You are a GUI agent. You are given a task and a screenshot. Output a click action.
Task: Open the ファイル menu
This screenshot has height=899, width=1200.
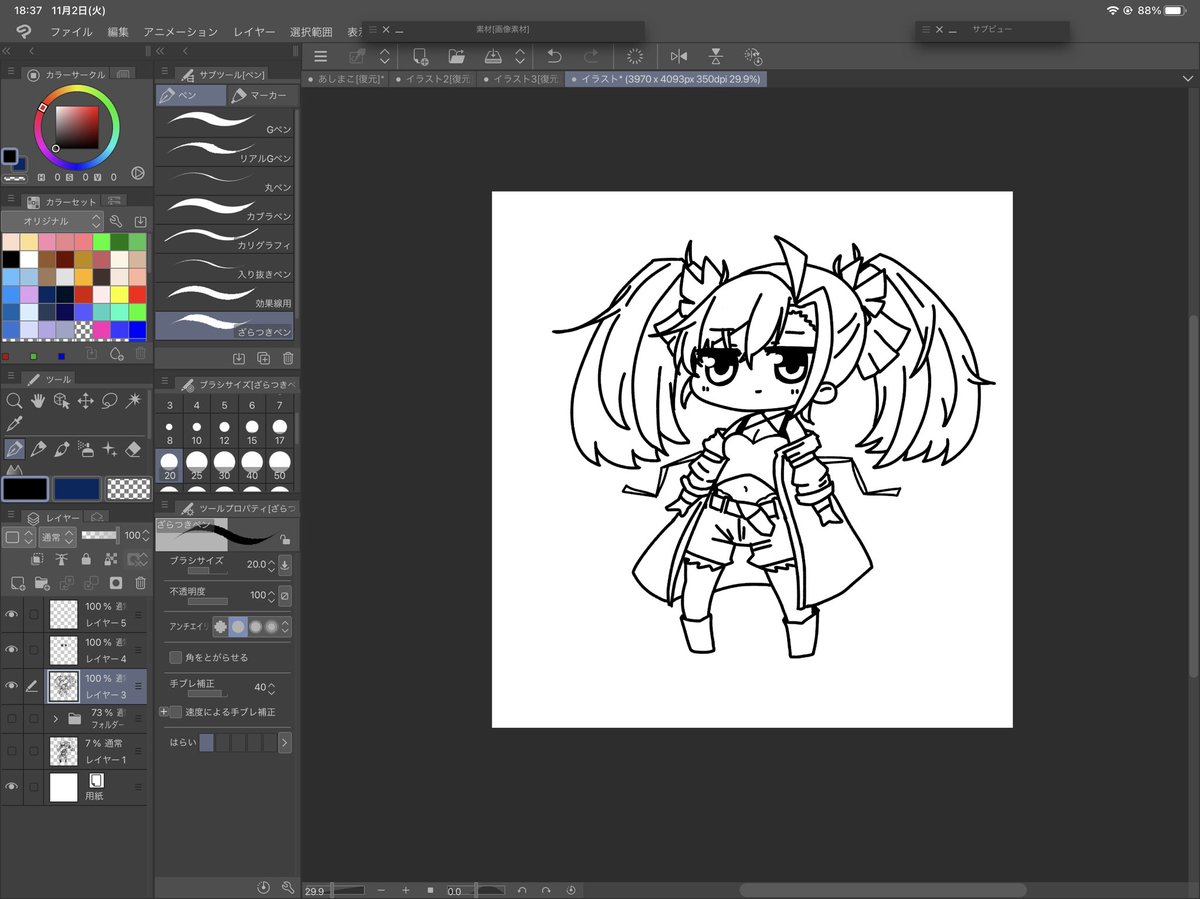click(71, 32)
